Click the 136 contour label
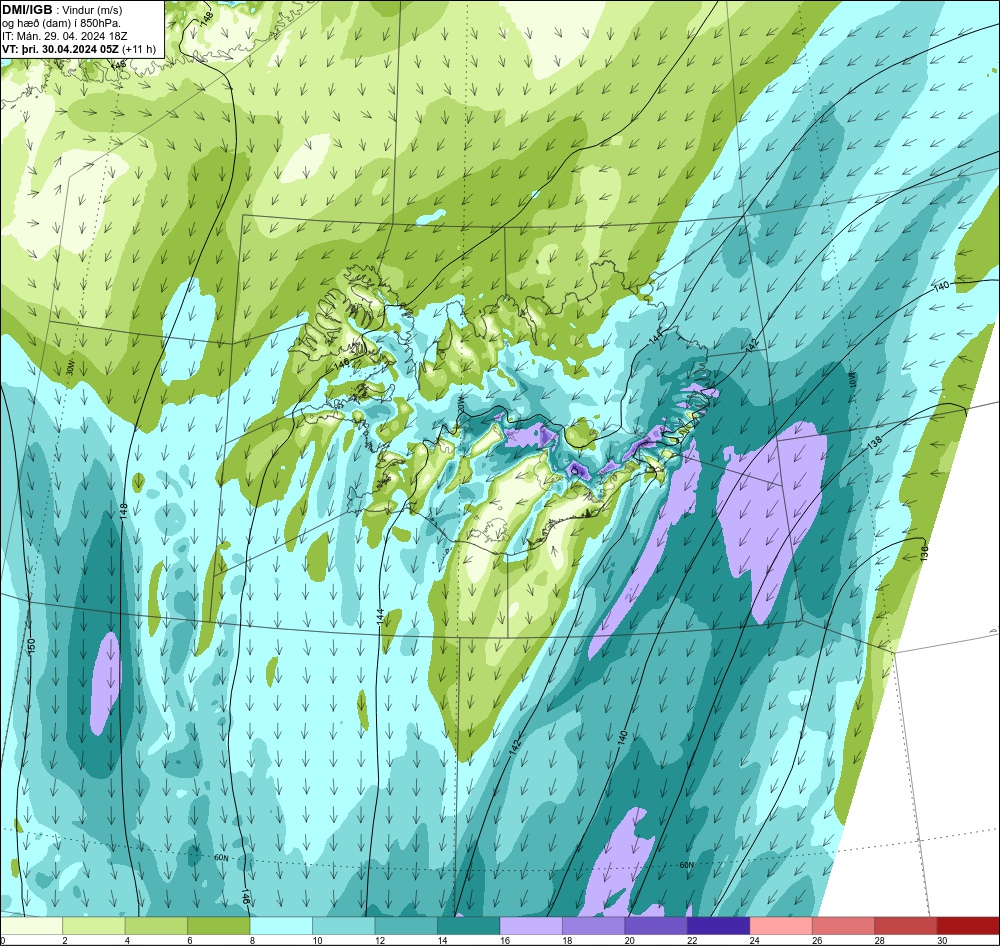 pos(924,552)
